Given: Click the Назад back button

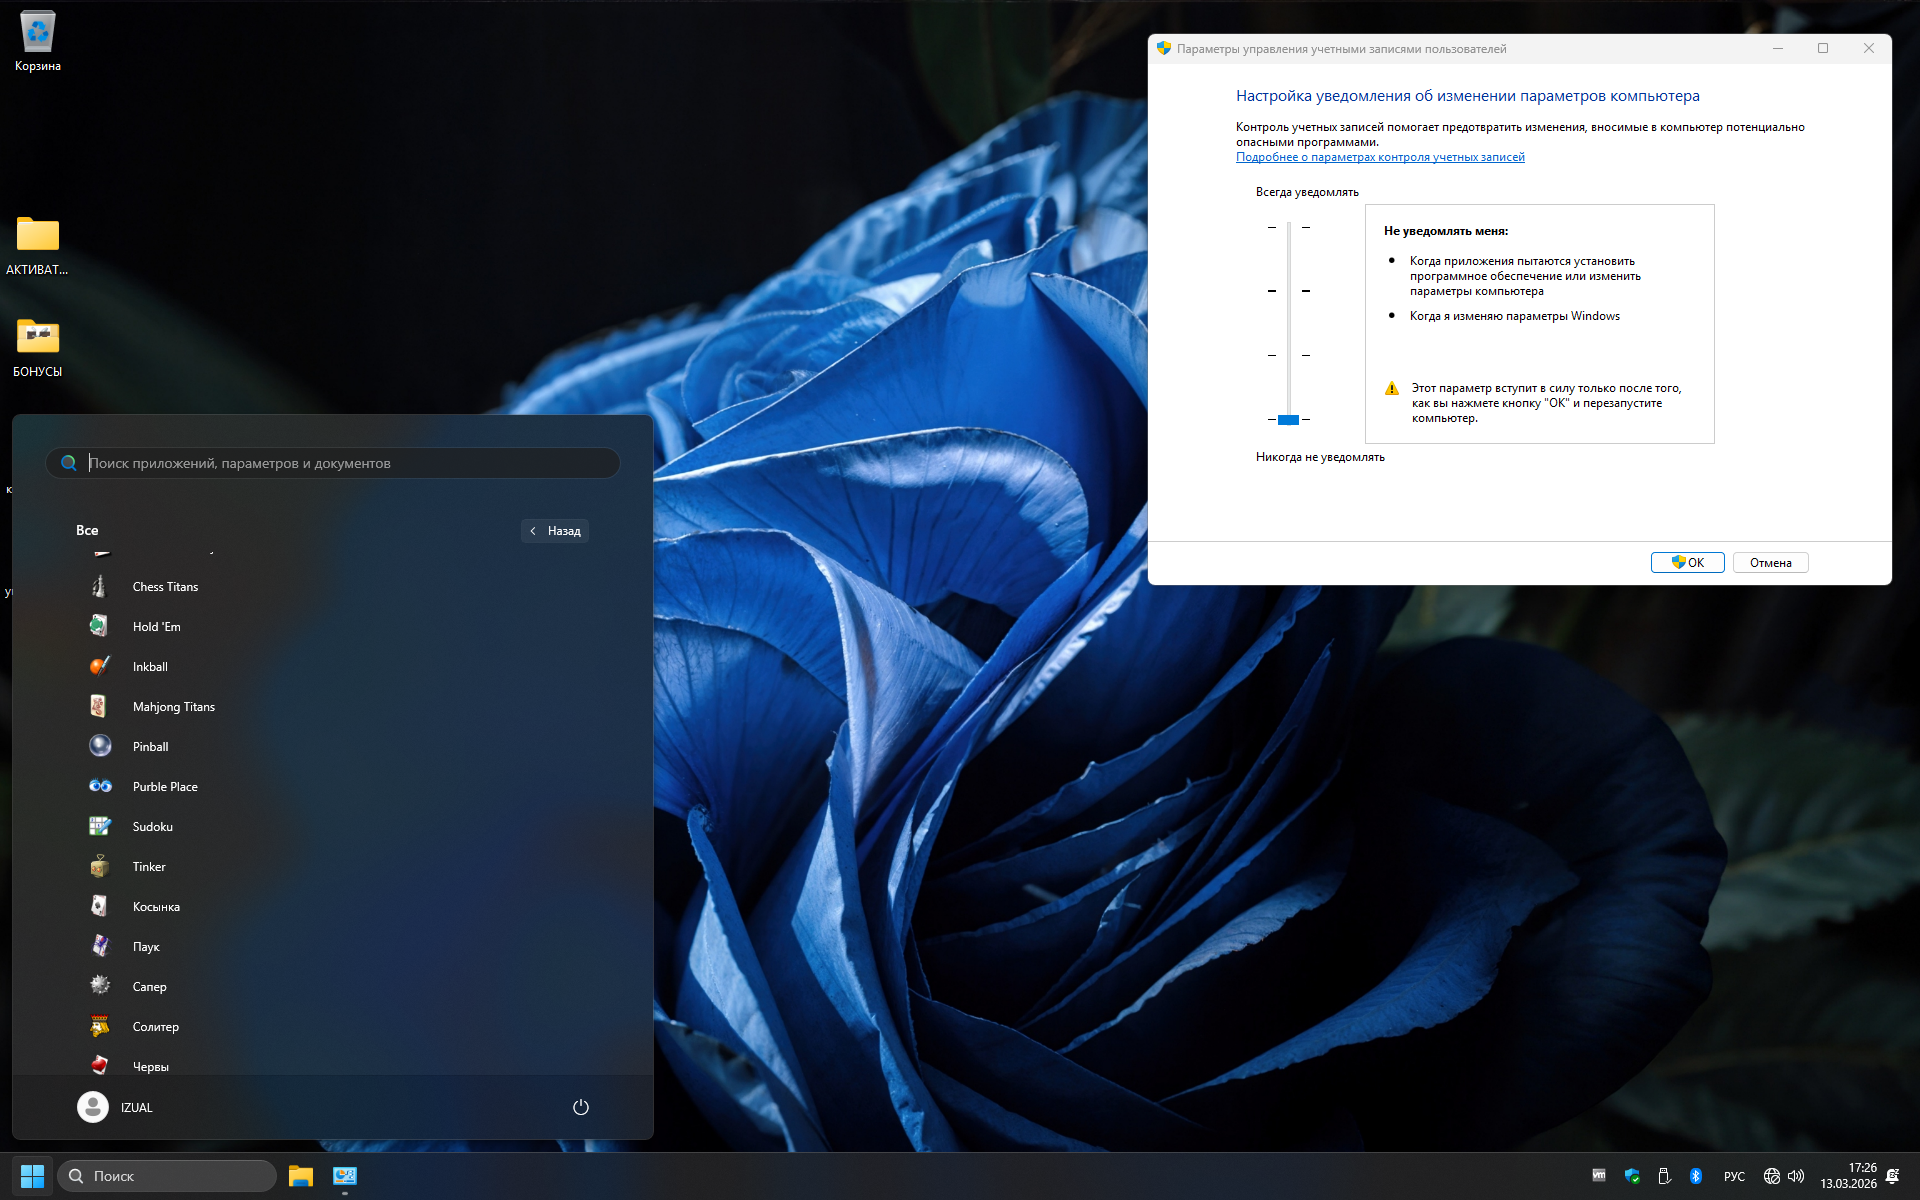Looking at the screenshot, I should click(555, 531).
